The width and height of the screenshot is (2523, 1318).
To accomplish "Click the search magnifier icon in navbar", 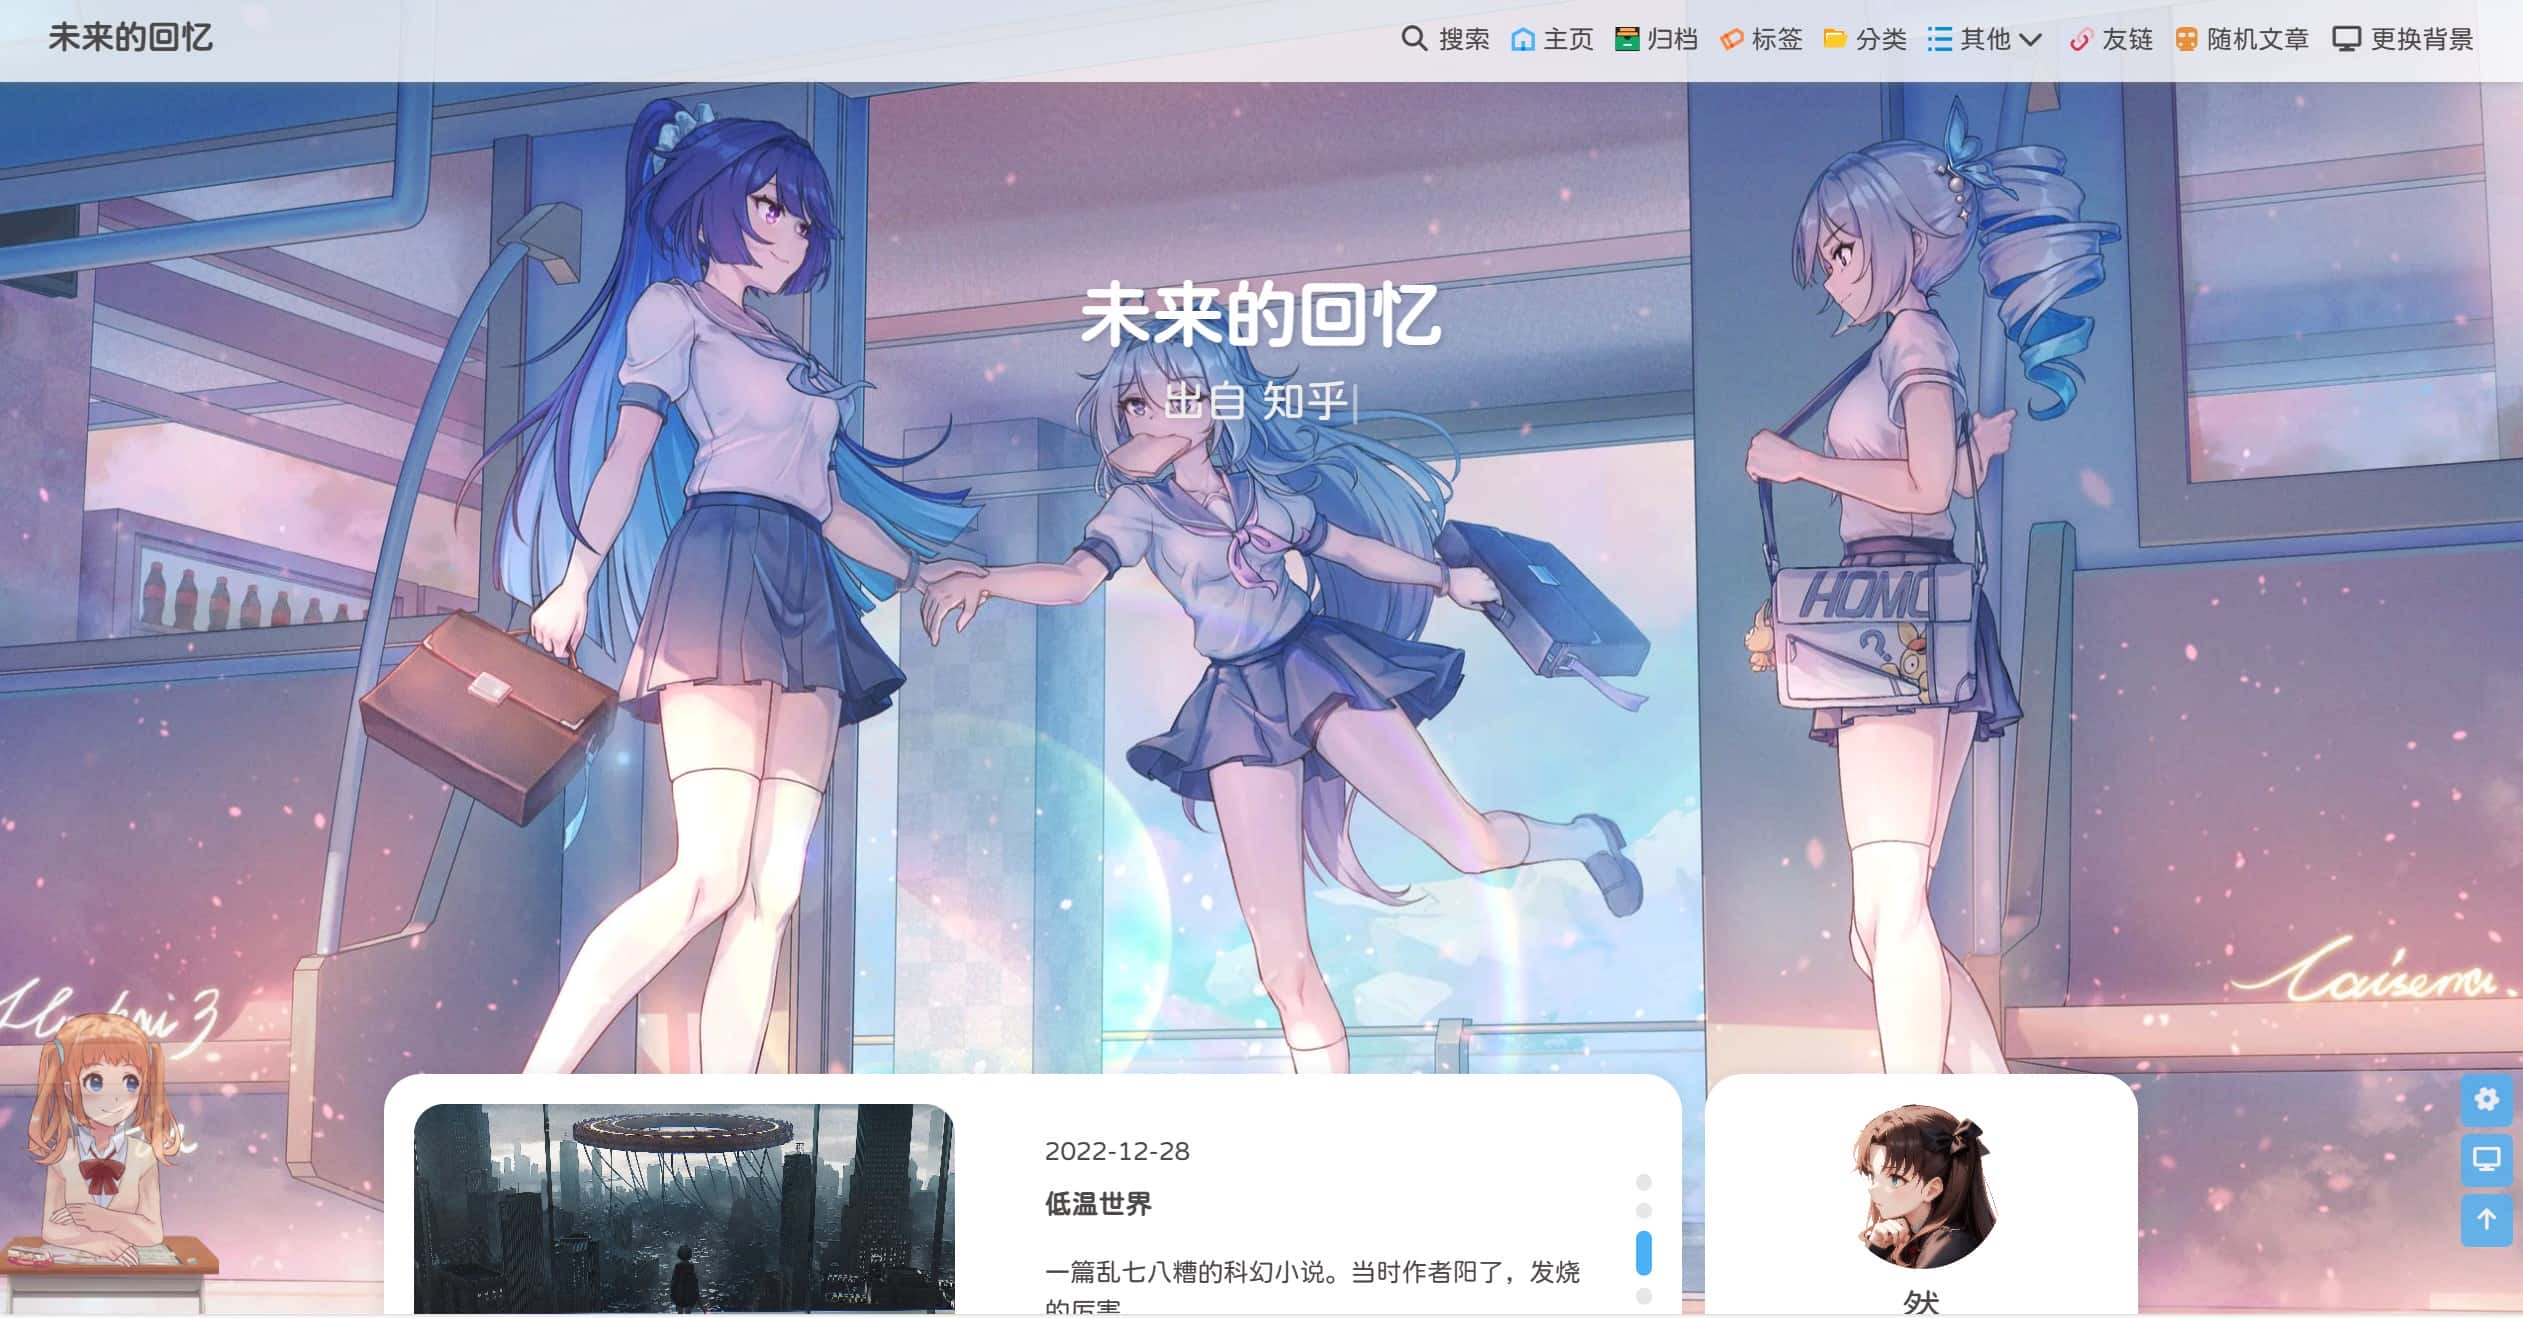I will coord(1413,39).
